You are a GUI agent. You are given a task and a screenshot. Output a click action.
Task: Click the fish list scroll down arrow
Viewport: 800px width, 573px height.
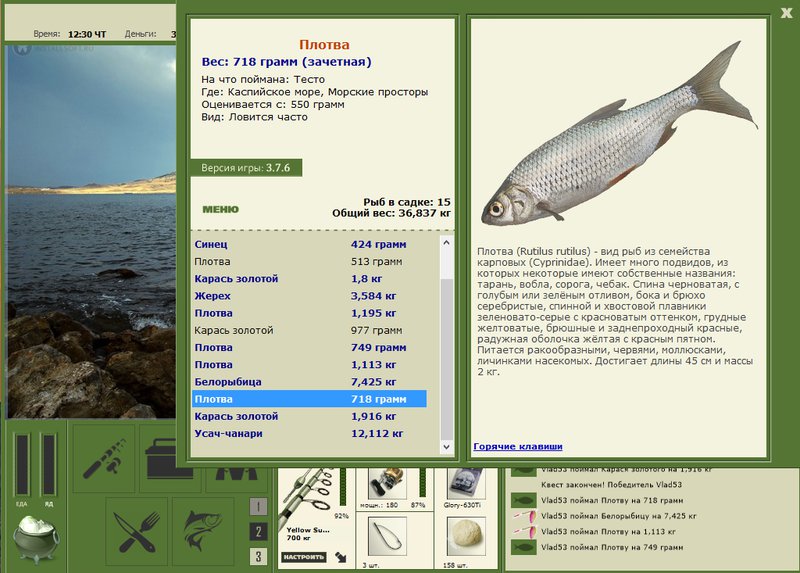(x=446, y=447)
